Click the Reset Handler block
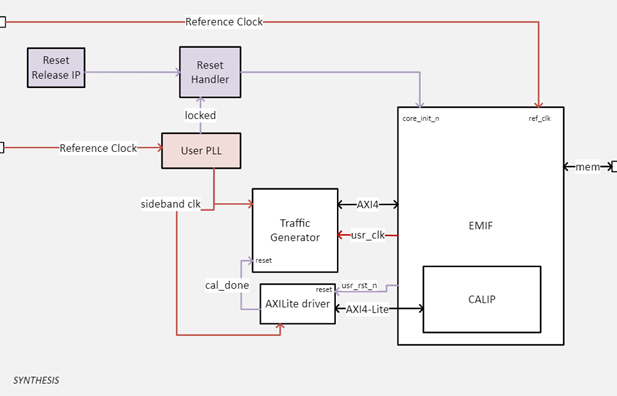Viewport: 617px width, 396px height. click(210, 72)
